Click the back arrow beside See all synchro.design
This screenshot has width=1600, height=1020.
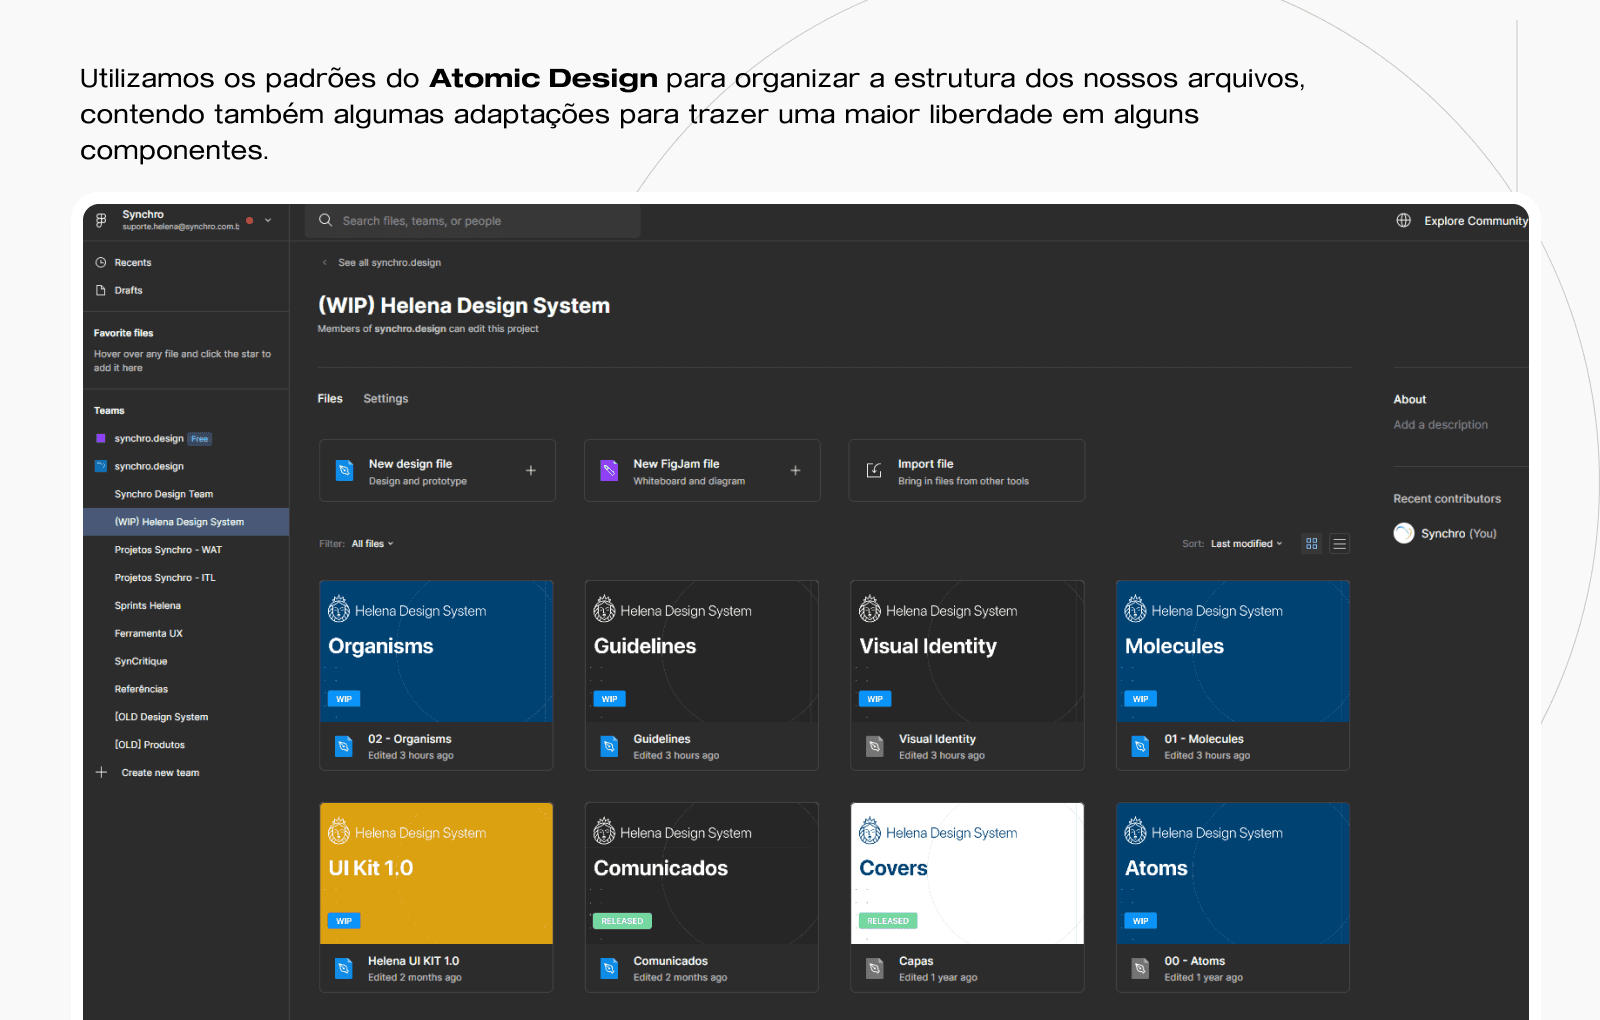pos(324,263)
